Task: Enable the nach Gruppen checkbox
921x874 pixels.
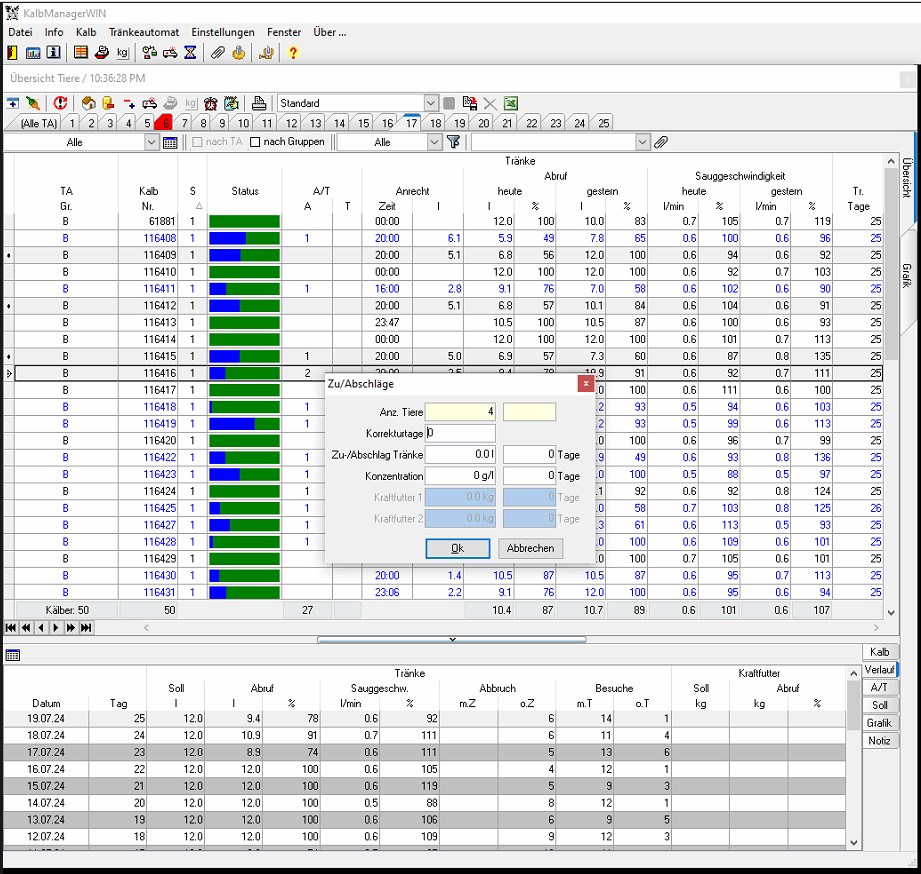Action: click(x=255, y=143)
